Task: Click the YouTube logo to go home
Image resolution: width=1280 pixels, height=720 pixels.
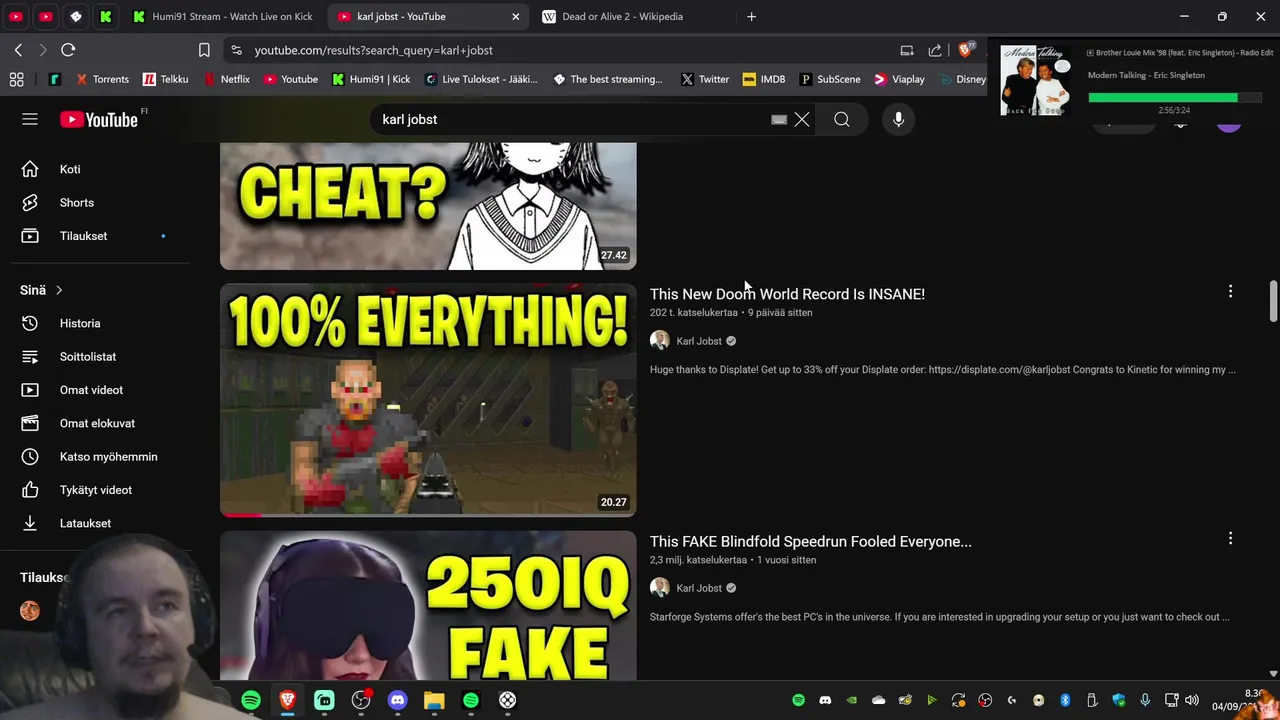Action: click(x=99, y=119)
